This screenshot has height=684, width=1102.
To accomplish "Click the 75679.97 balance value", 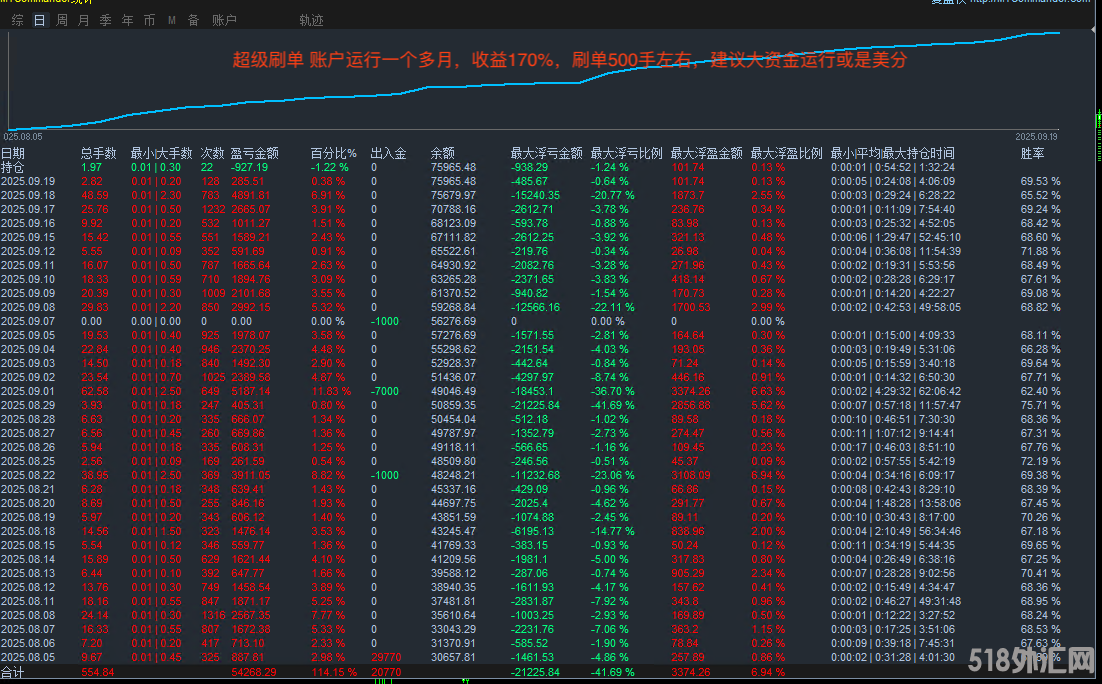I will point(453,195).
